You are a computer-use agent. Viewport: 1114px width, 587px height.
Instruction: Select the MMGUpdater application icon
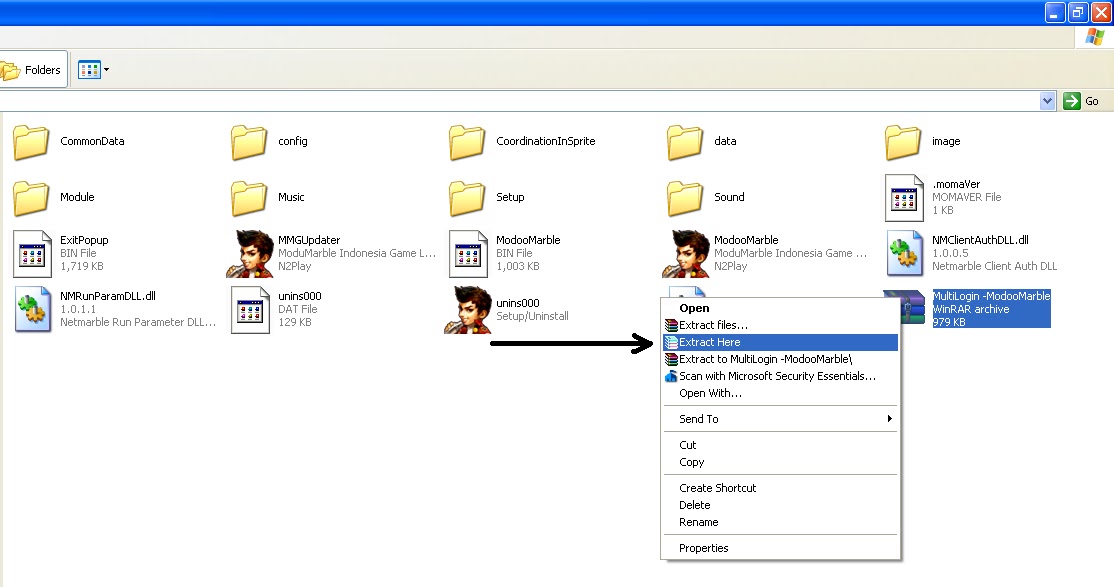(x=250, y=254)
